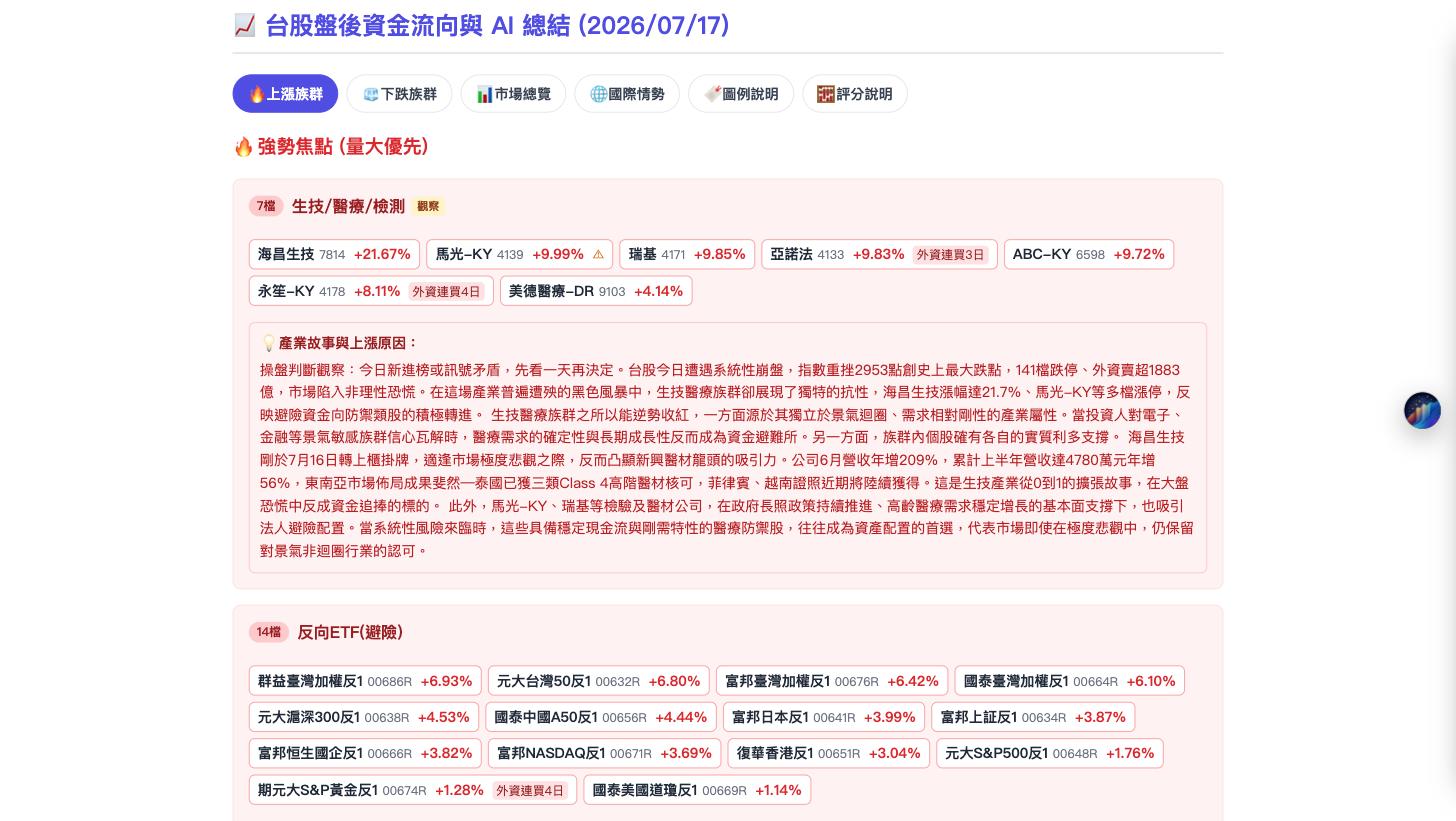Click the 14檔 count badge

tap(269, 632)
